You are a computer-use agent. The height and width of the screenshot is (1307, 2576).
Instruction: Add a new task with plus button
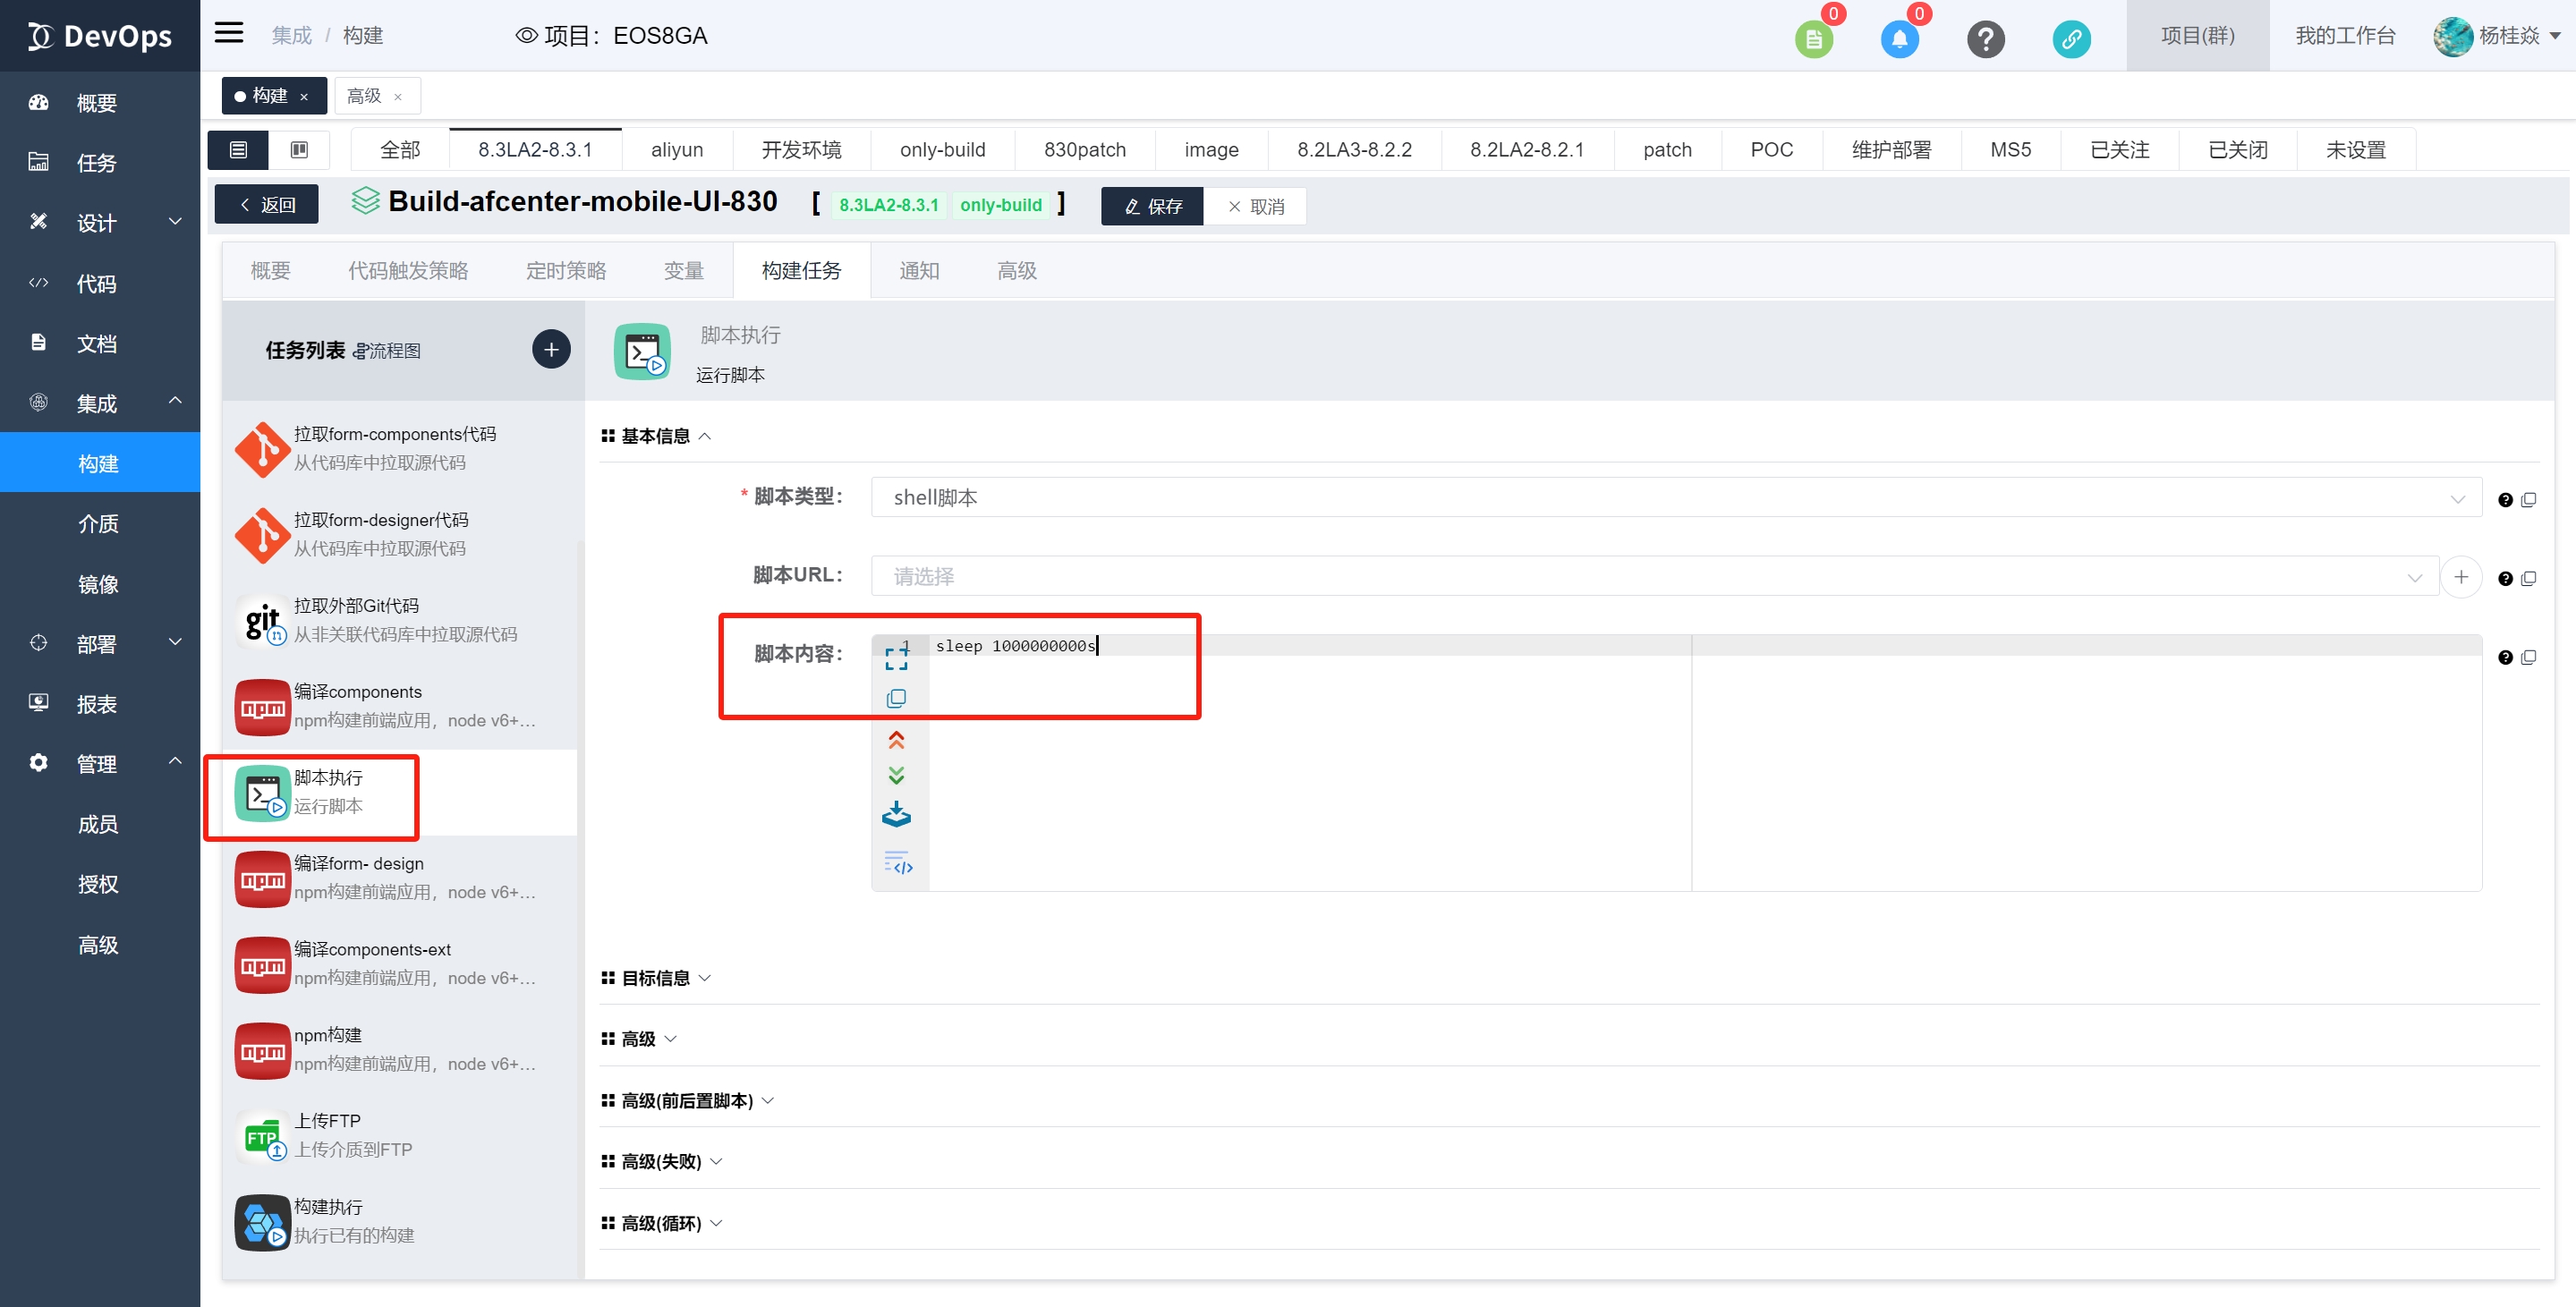(551, 350)
